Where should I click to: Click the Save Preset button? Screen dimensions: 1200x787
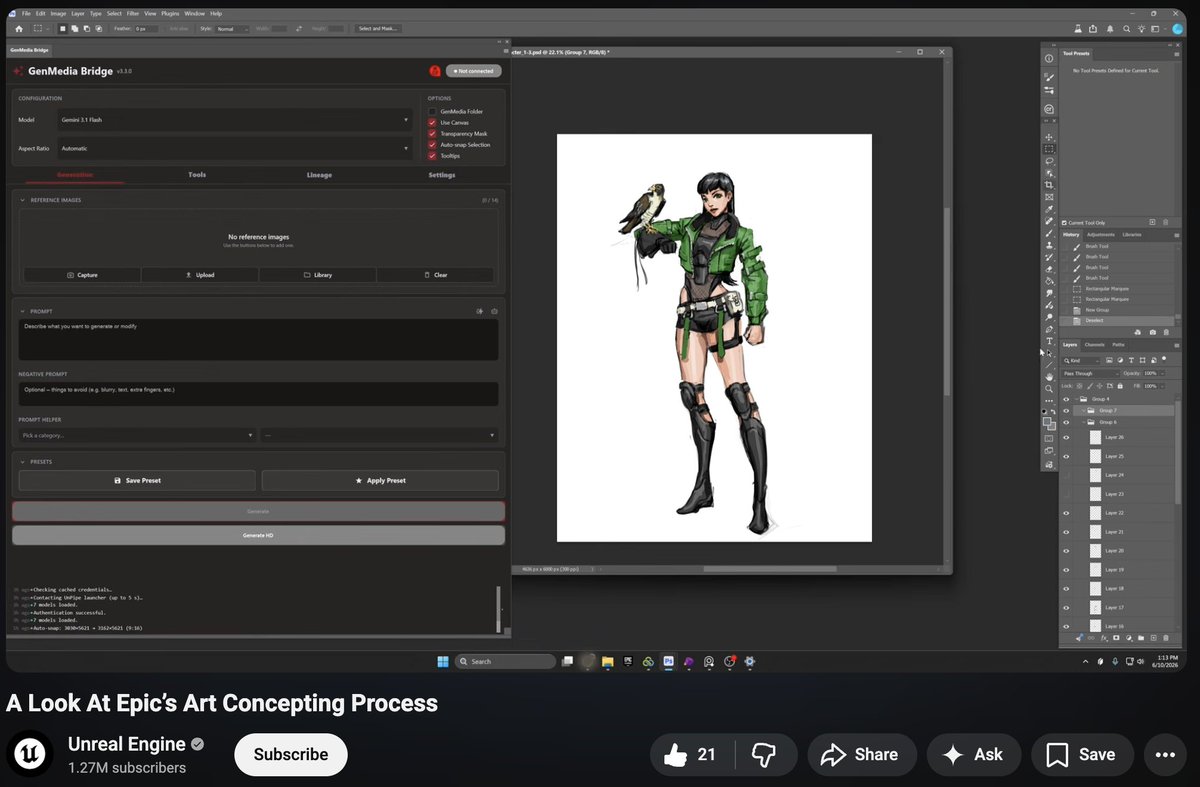click(137, 481)
